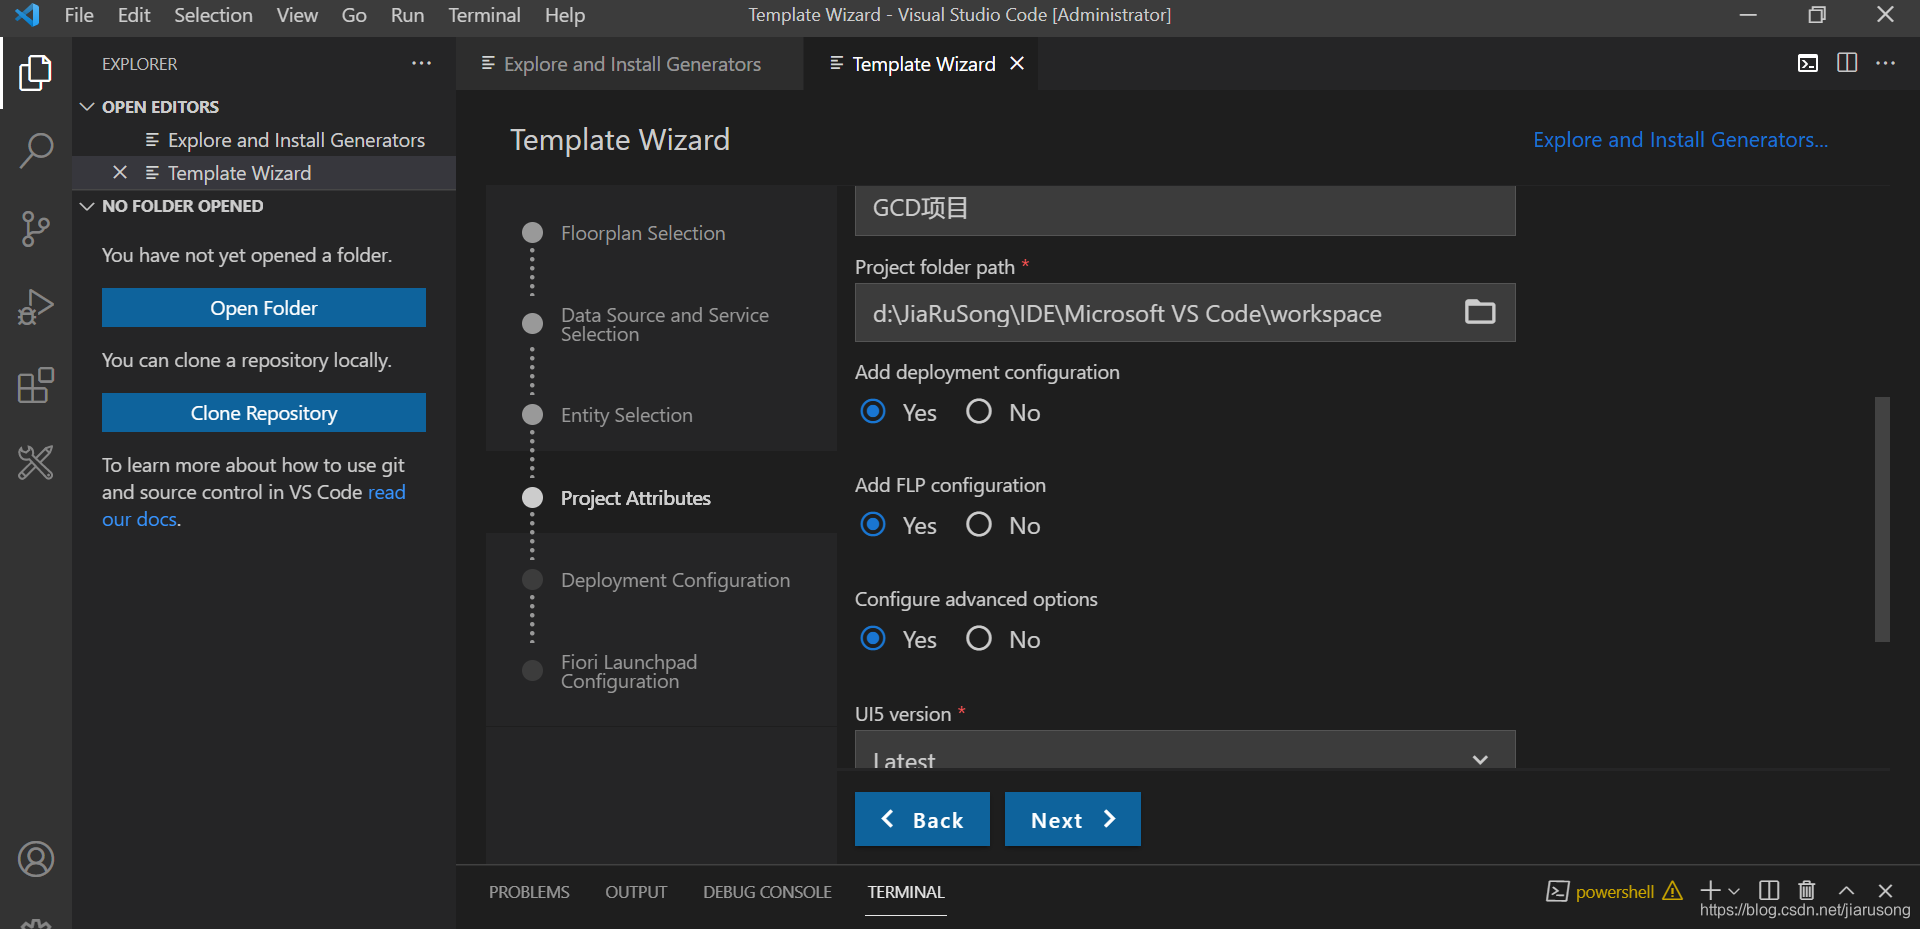Image resolution: width=1920 pixels, height=929 pixels.
Task: Open Explorer more actions ellipsis
Action: [421, 64]
